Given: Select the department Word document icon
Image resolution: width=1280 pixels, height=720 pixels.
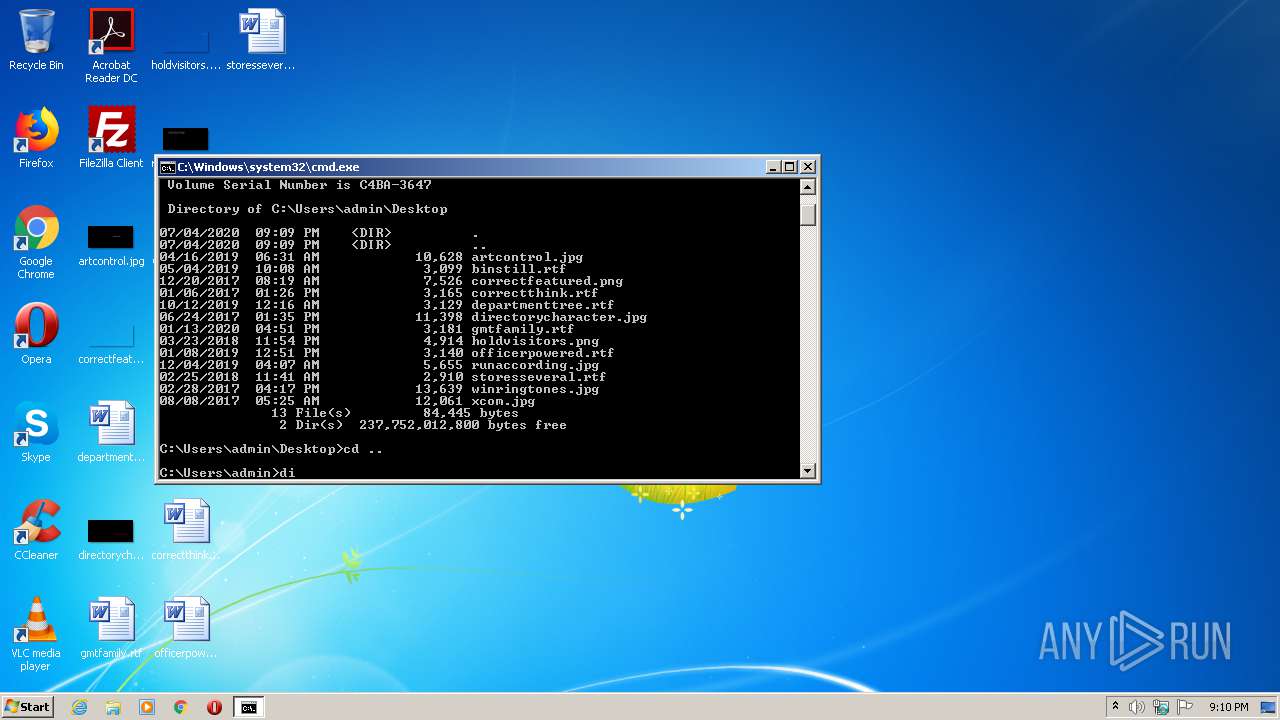Looking at the screenshot, I should click(x=111, y=432).
